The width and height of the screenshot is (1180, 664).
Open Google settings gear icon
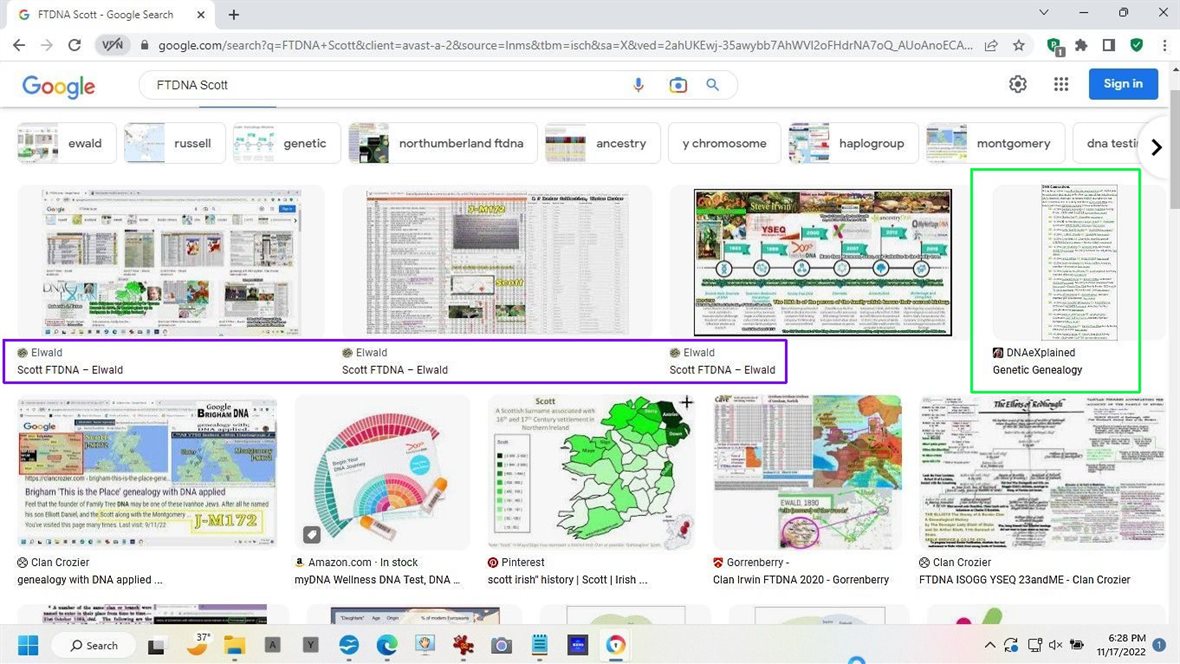(1017, 84)
